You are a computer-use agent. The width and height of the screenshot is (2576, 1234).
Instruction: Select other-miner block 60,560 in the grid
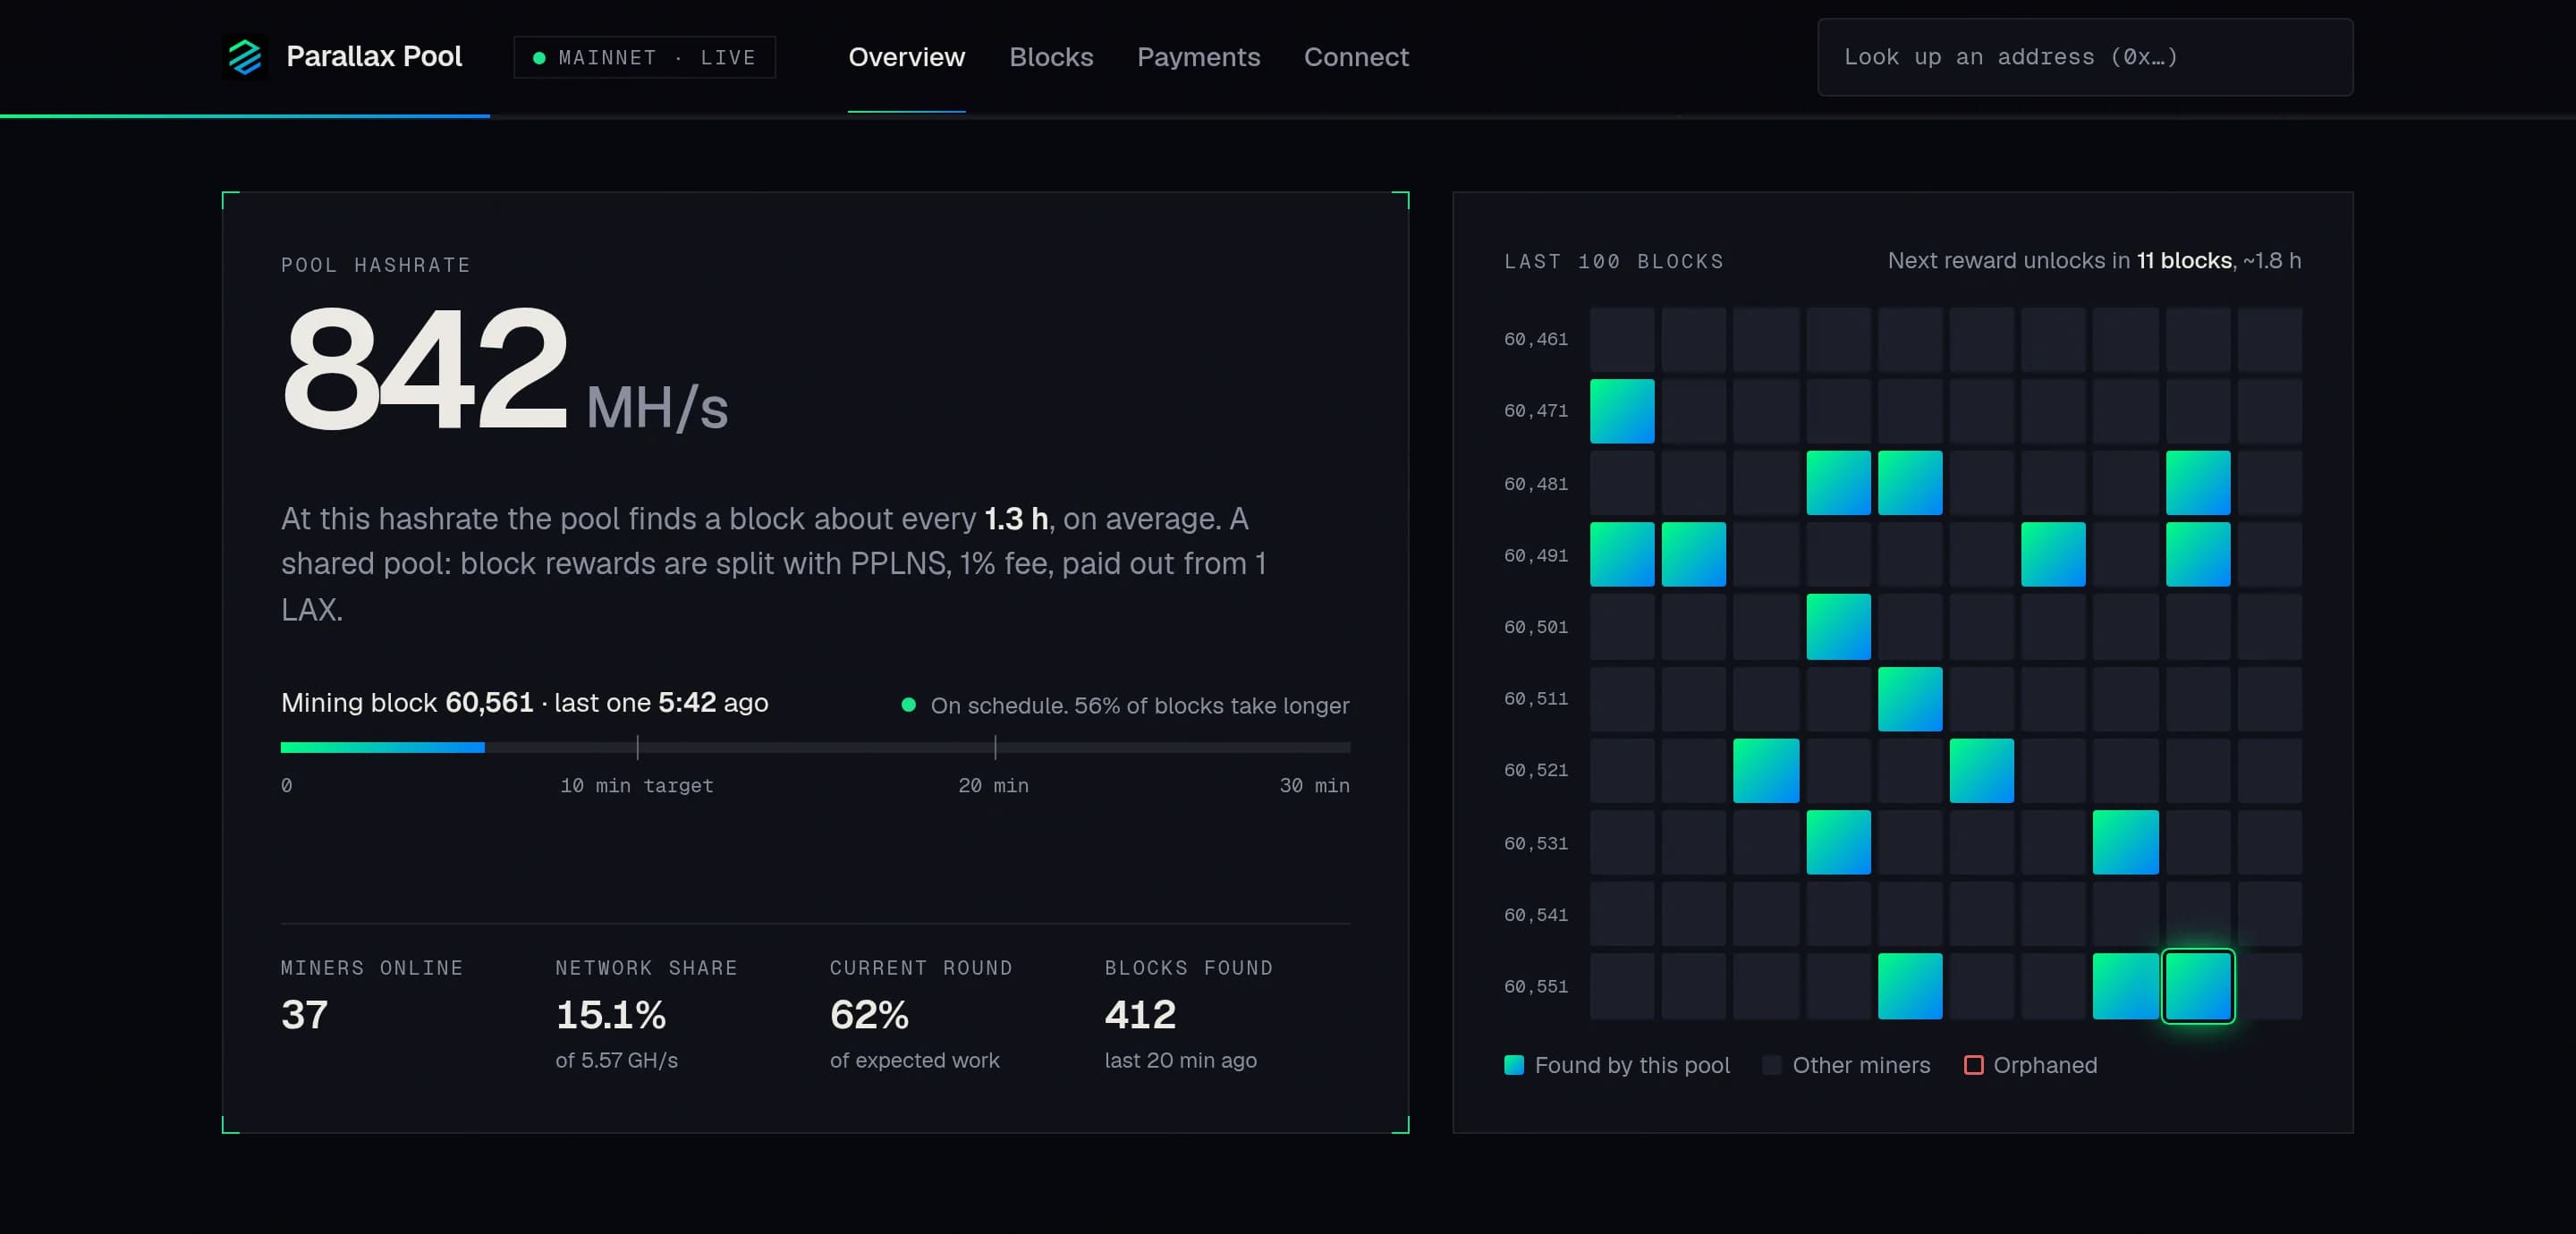pos(2270,986)
